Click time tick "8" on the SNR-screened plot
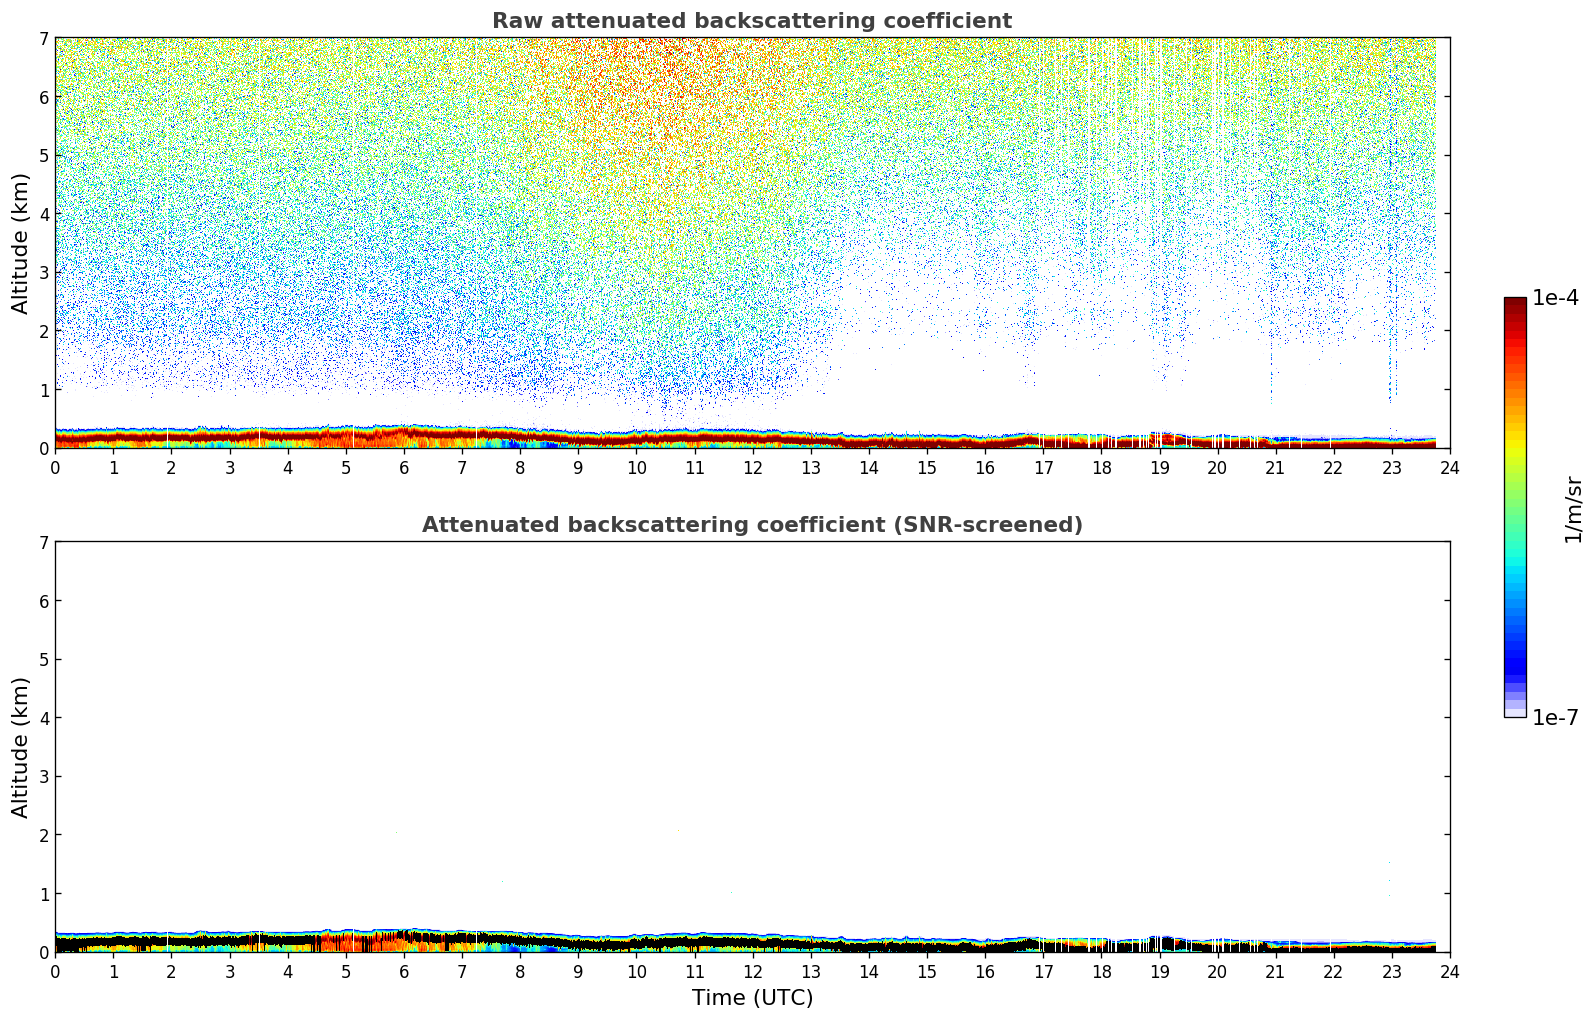 (x=520, y=971)
